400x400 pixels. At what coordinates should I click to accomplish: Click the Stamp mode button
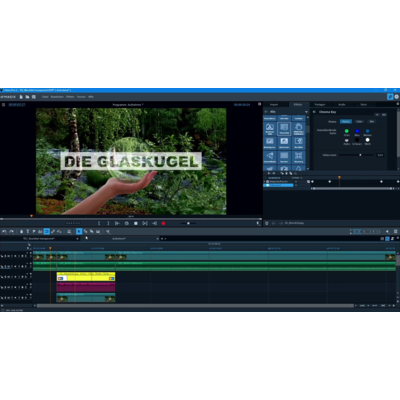pyautogui.click(x=346, y=121)
